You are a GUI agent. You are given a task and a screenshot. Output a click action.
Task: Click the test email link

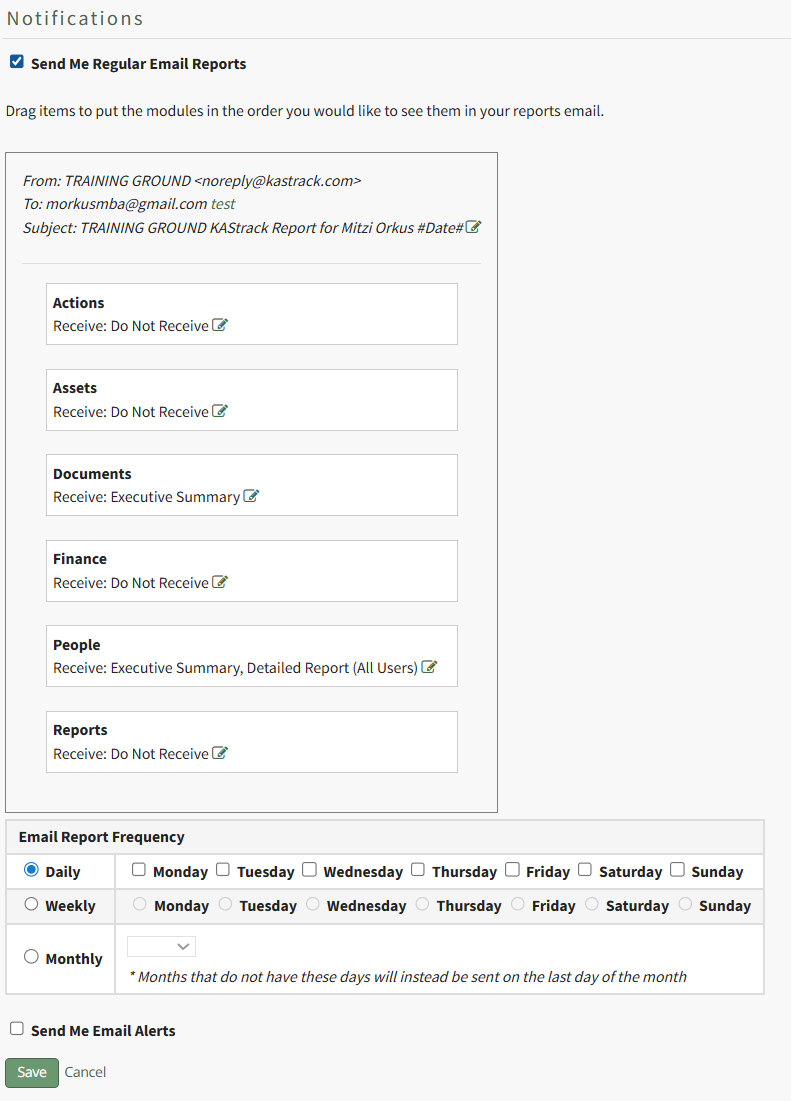click(223, 203)
